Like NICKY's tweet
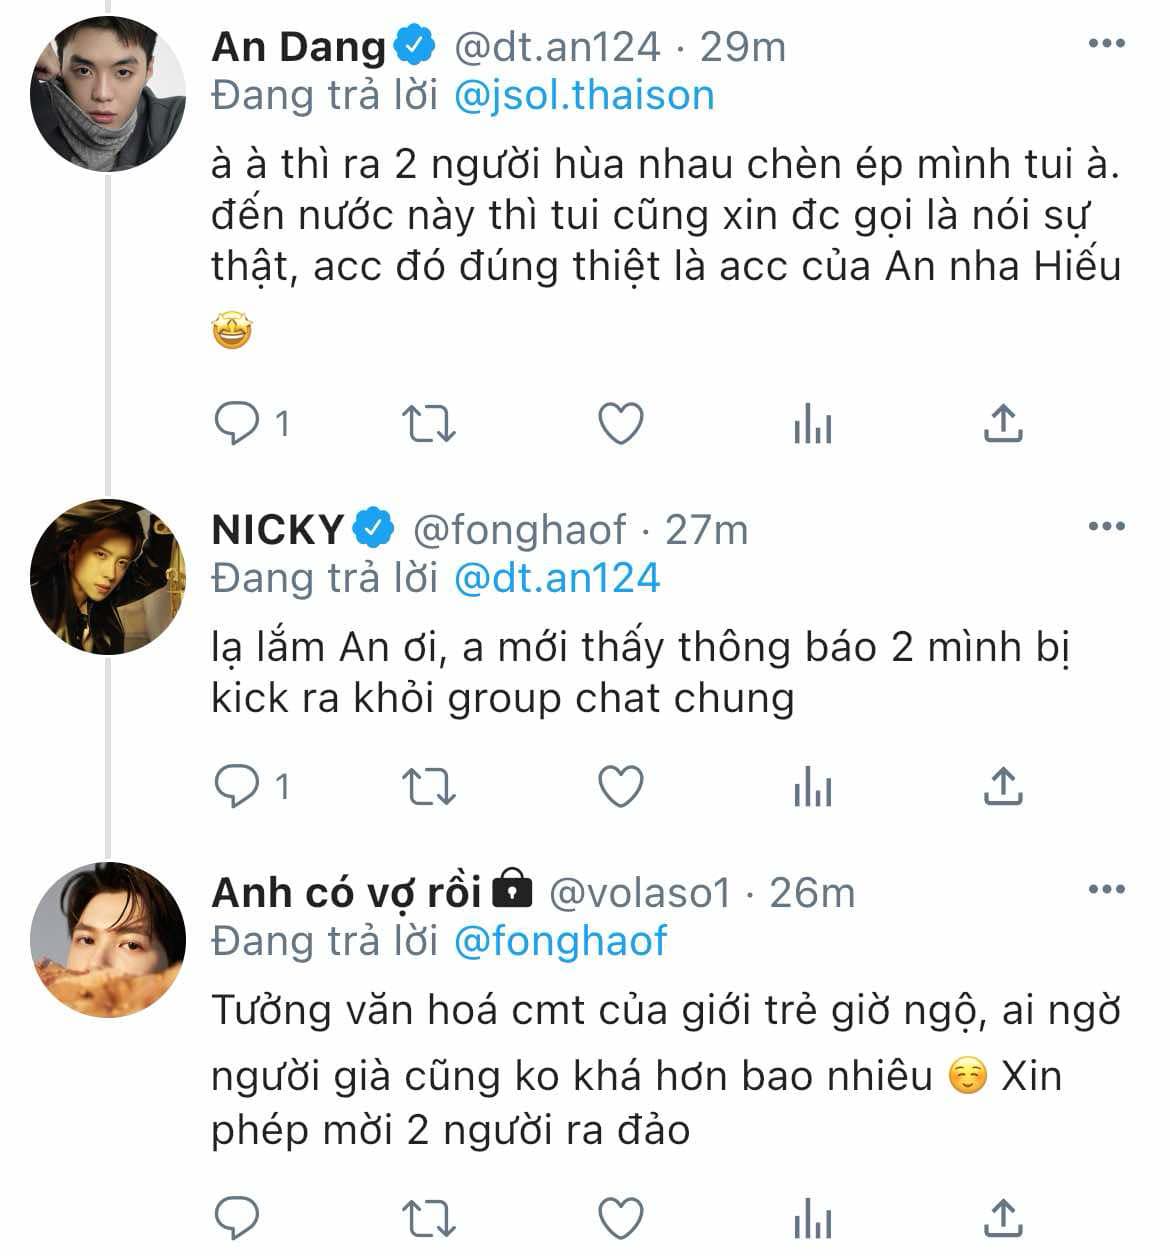This screenshot has width=1170, height=1256. (x=620, y=788)
